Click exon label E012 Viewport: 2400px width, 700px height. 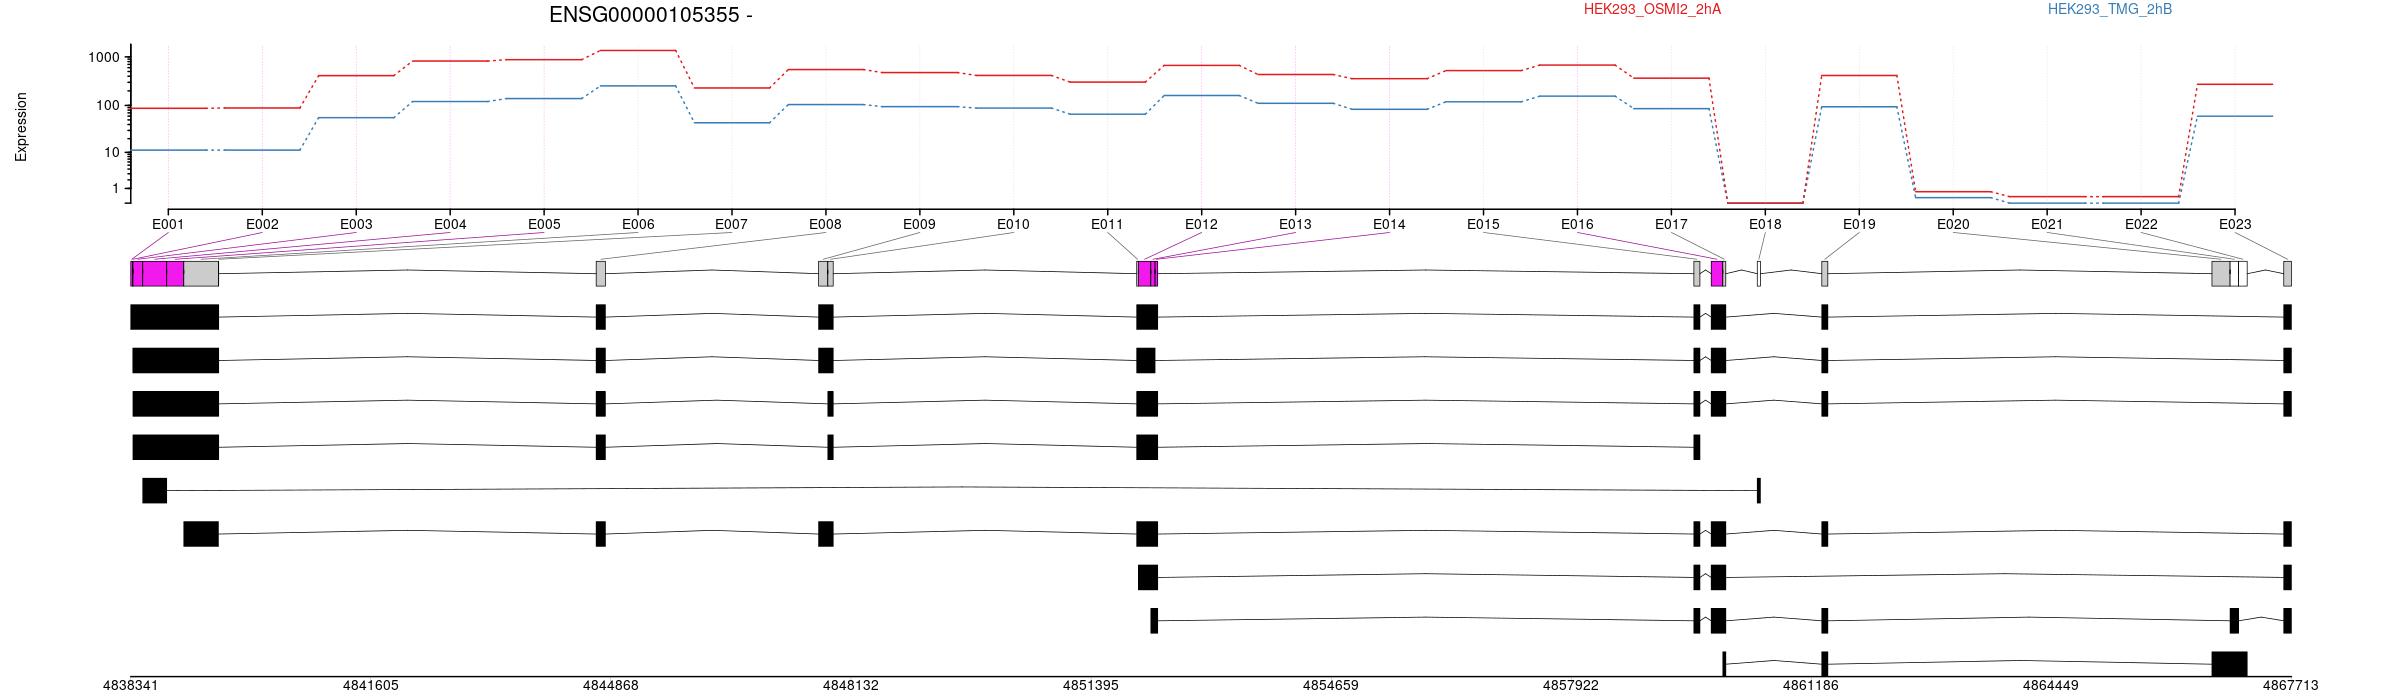click(x=1201, y=224)
